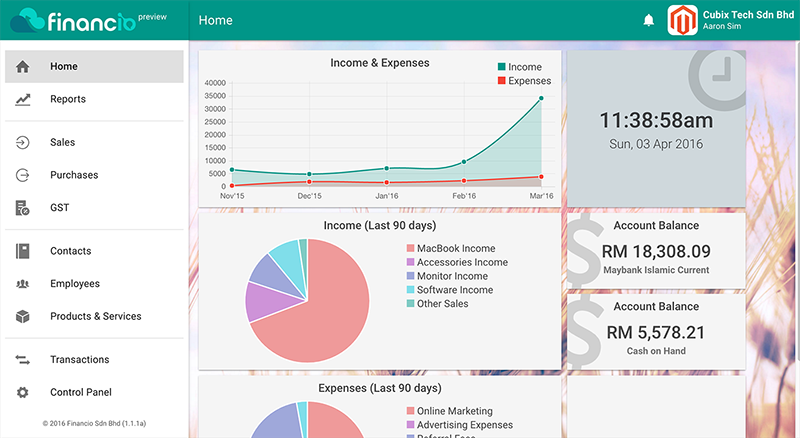This screenshot has width=800, height=438.
Task: Toggle Software Income legend item
Action: click(450, 290)
